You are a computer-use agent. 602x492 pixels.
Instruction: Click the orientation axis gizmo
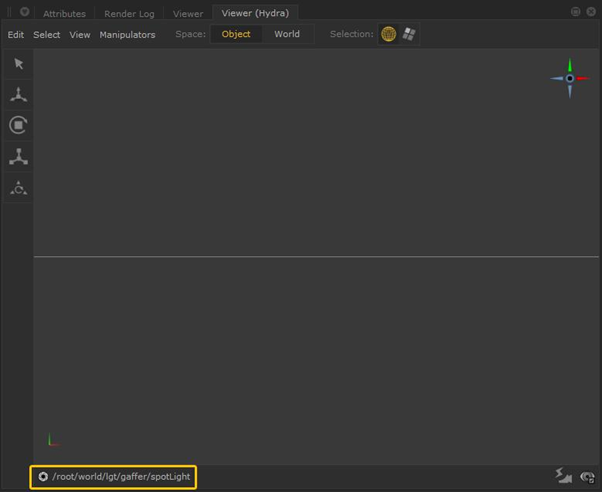570,78
